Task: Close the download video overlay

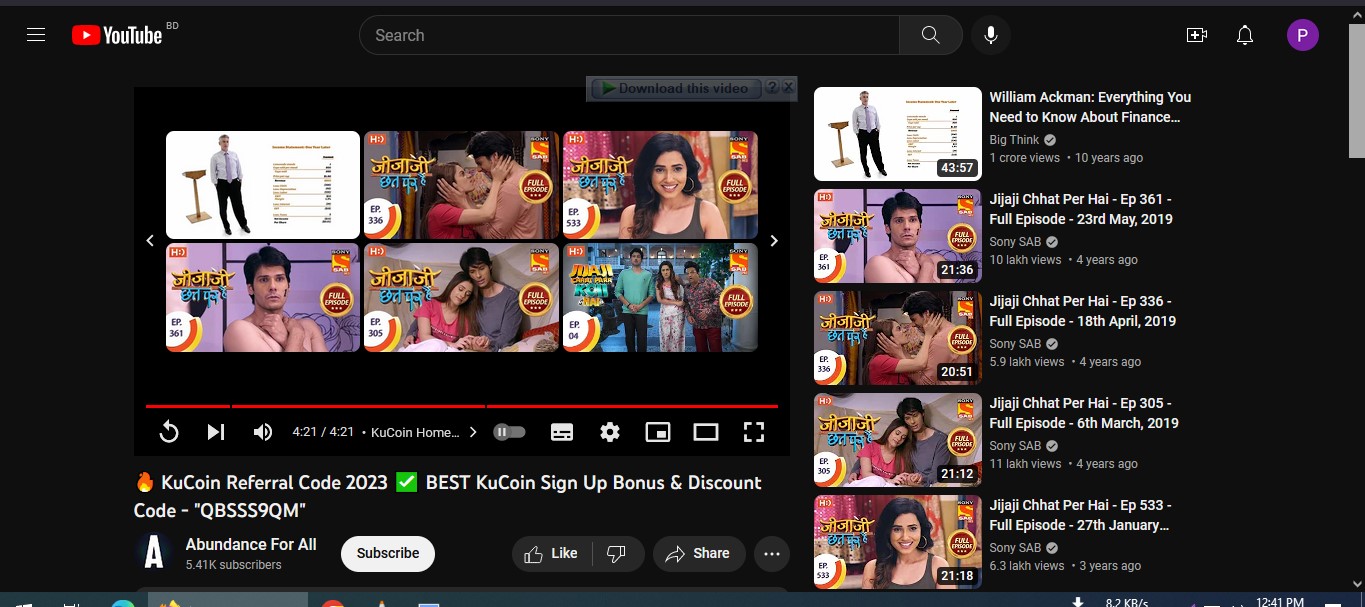Action: click(x=788, y=88)
